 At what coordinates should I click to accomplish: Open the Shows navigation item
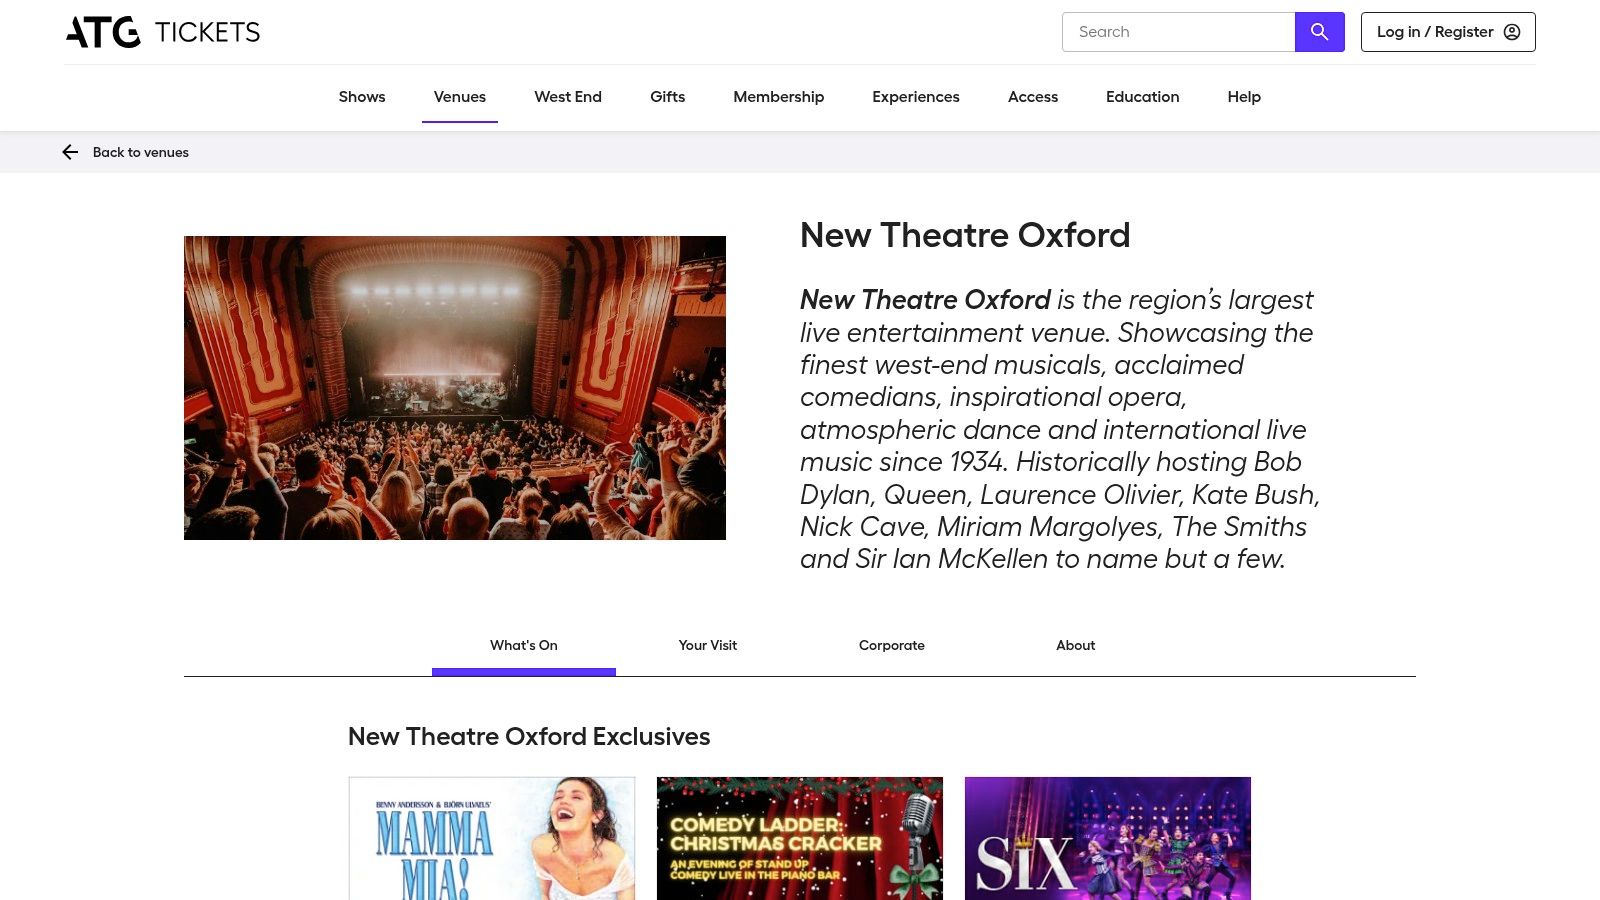(x=361, y=97)
